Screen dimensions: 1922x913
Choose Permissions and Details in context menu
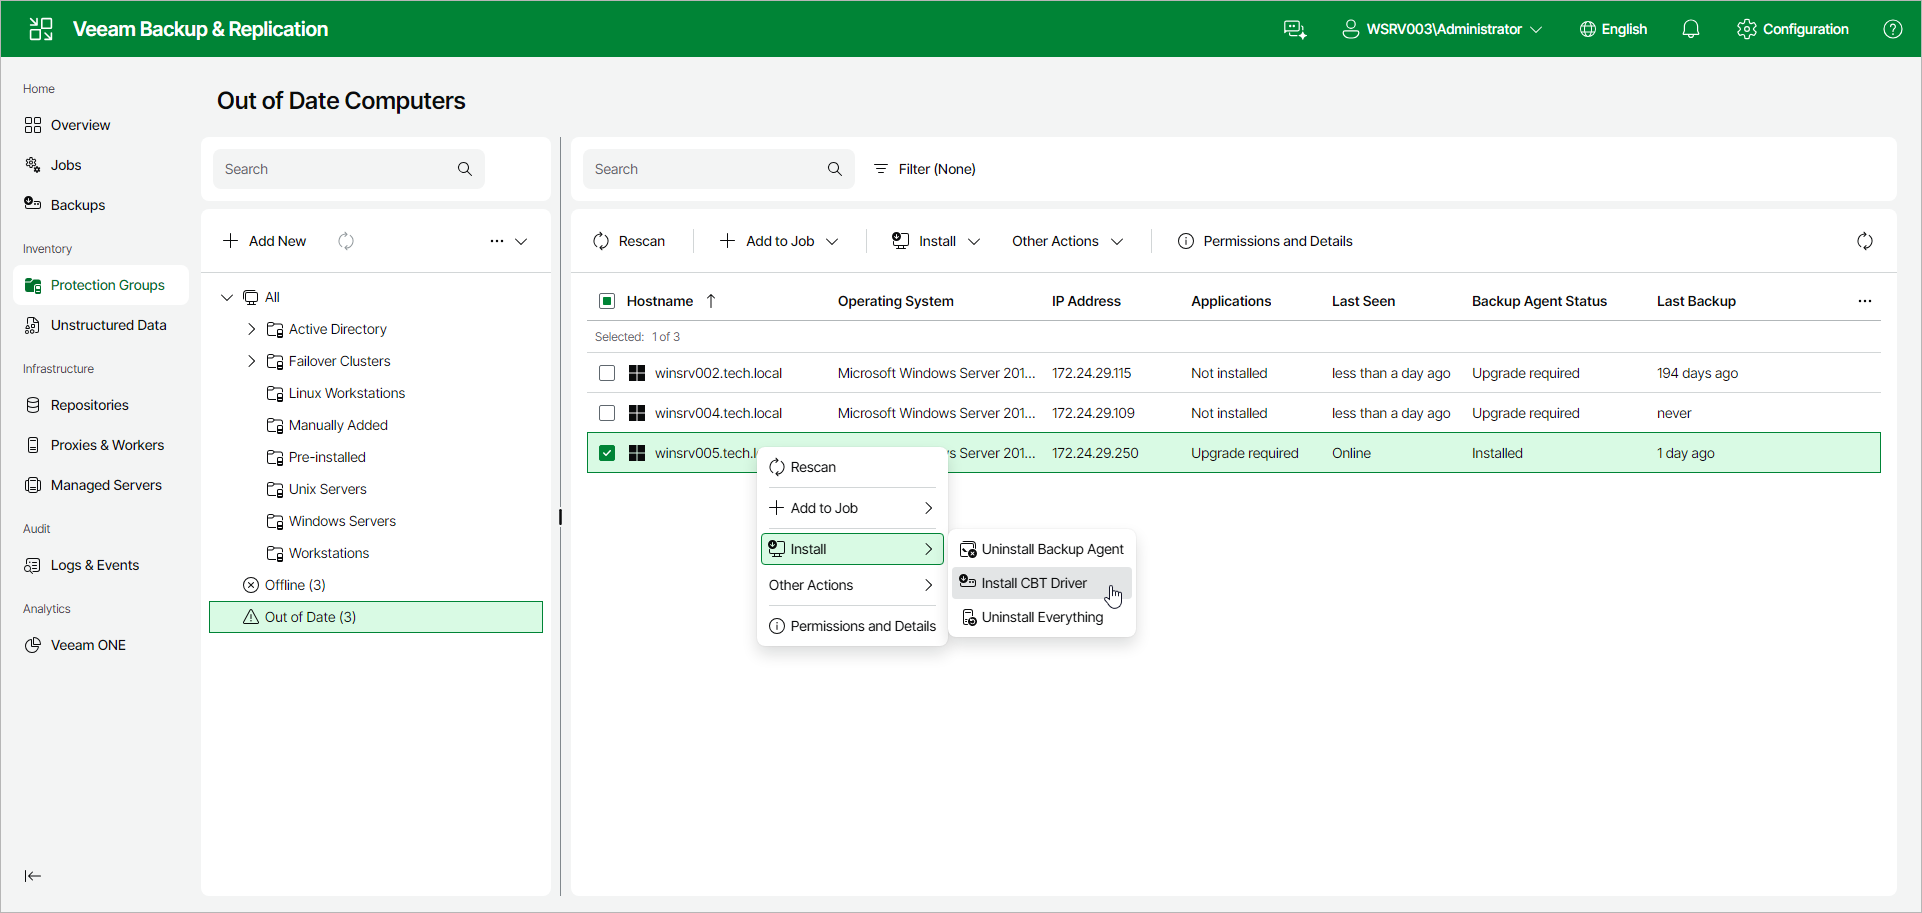pos(852,626)
